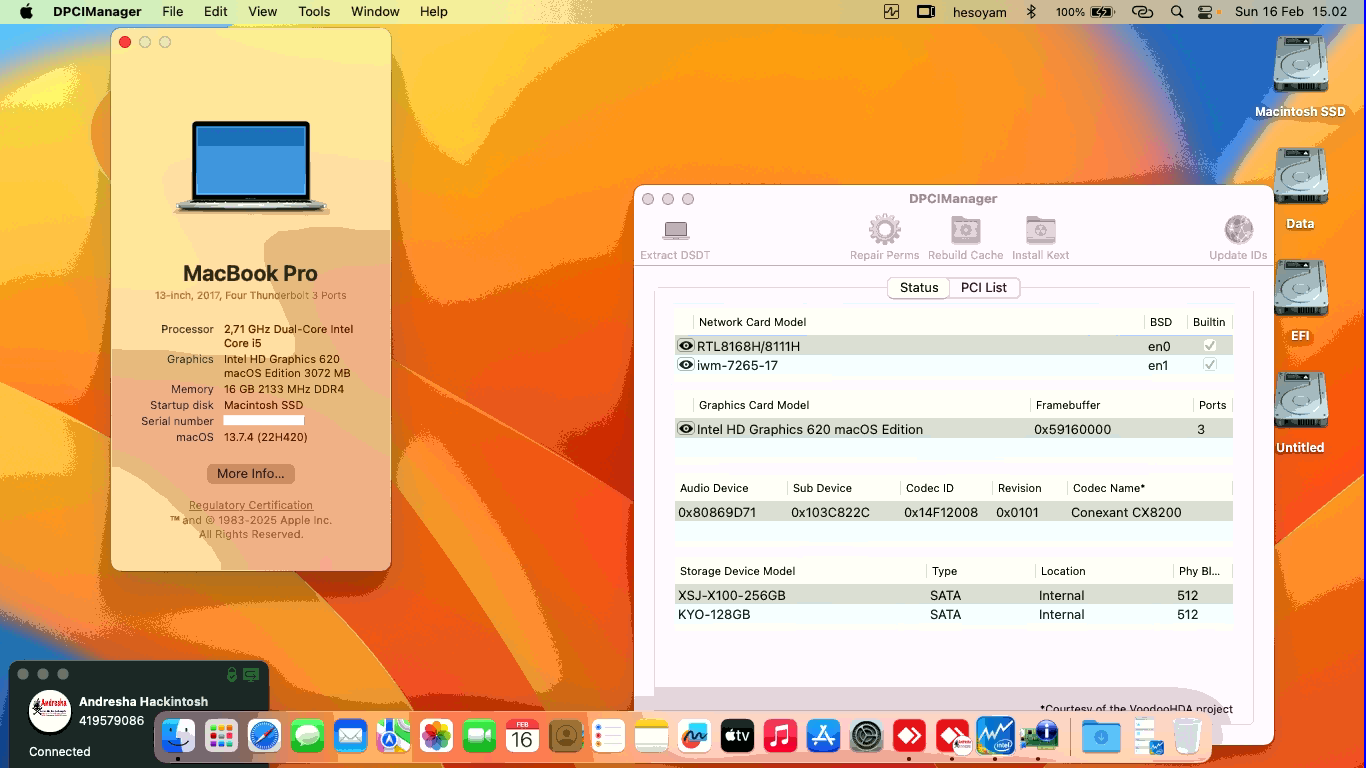Screen dimensions: 1366x768
Task: Open Launchpad from the dock
Action: [221, 737]
